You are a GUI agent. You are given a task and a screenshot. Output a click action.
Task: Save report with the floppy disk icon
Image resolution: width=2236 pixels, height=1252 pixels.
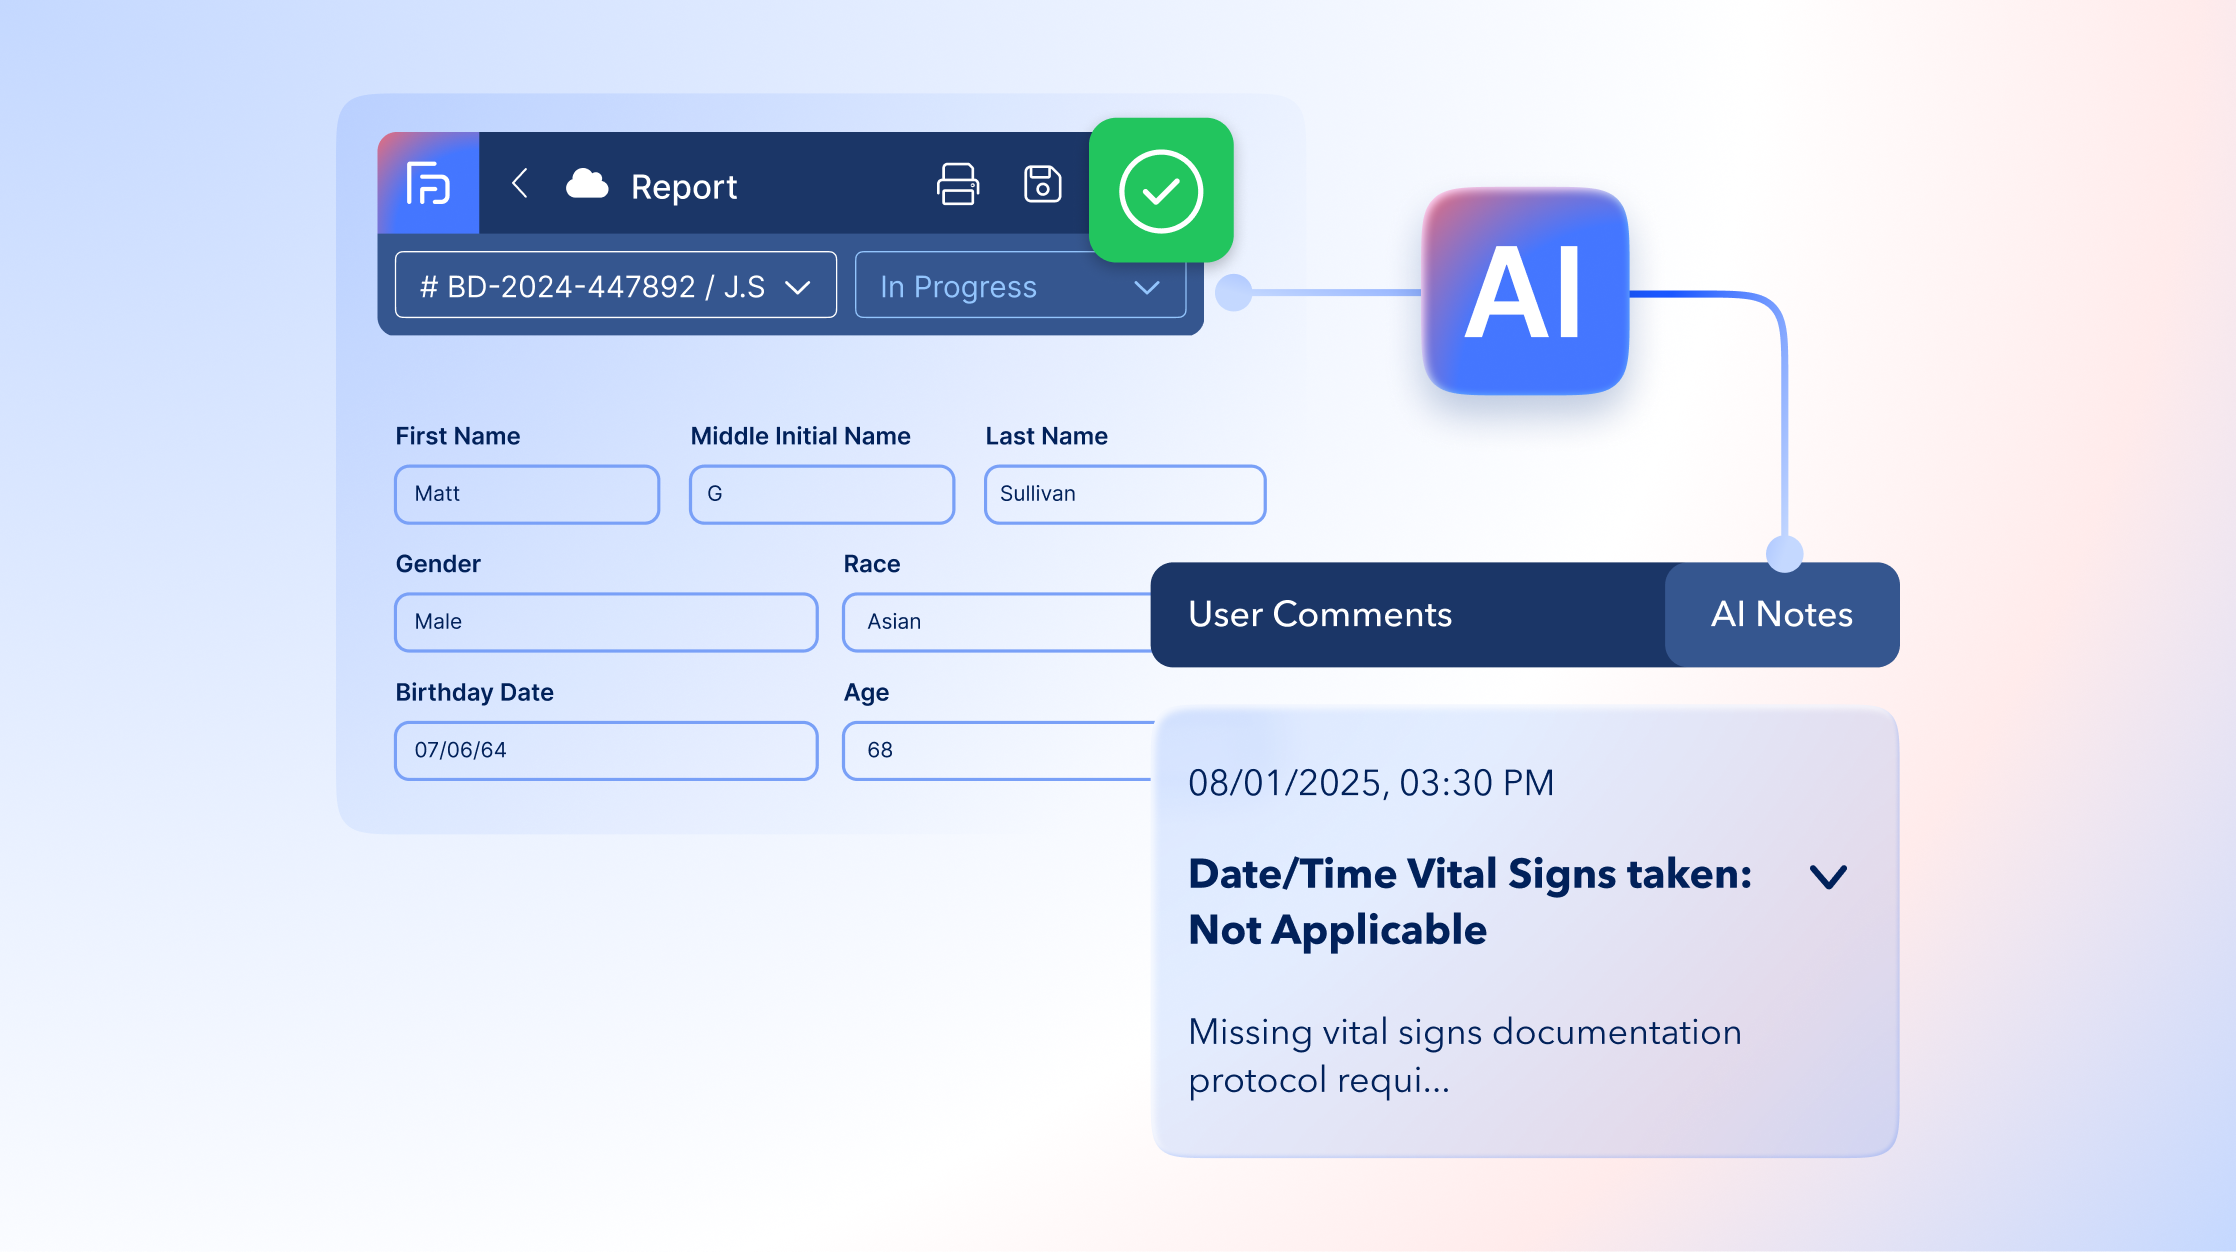[1042, 185]
